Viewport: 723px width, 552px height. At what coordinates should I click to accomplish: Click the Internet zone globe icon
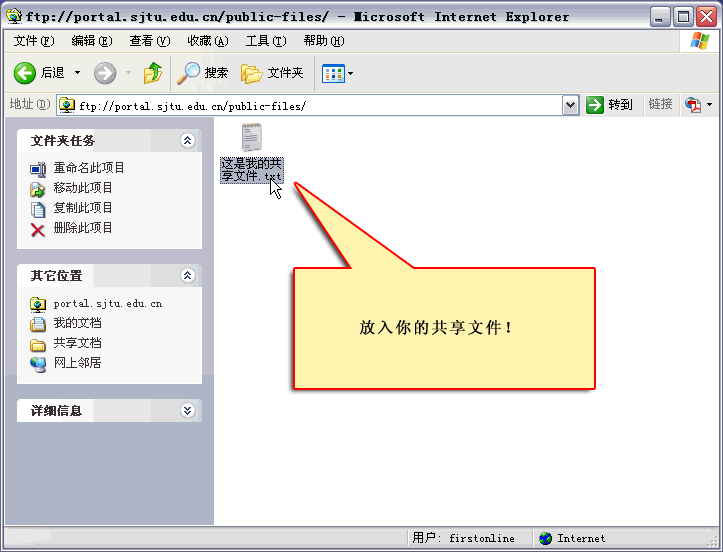pyautogui.click(x=545, y=538)
